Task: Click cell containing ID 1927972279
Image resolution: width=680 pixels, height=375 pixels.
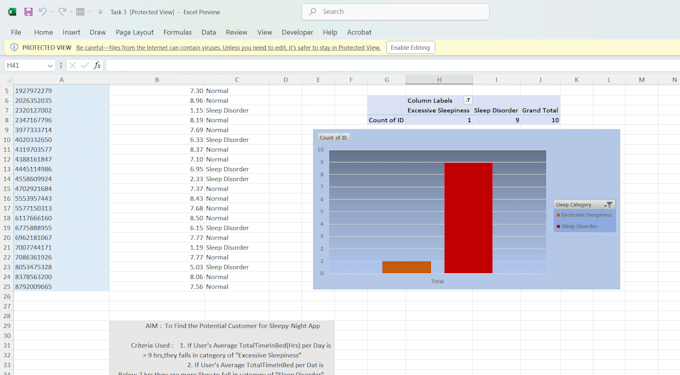Action: coord(61,91)
